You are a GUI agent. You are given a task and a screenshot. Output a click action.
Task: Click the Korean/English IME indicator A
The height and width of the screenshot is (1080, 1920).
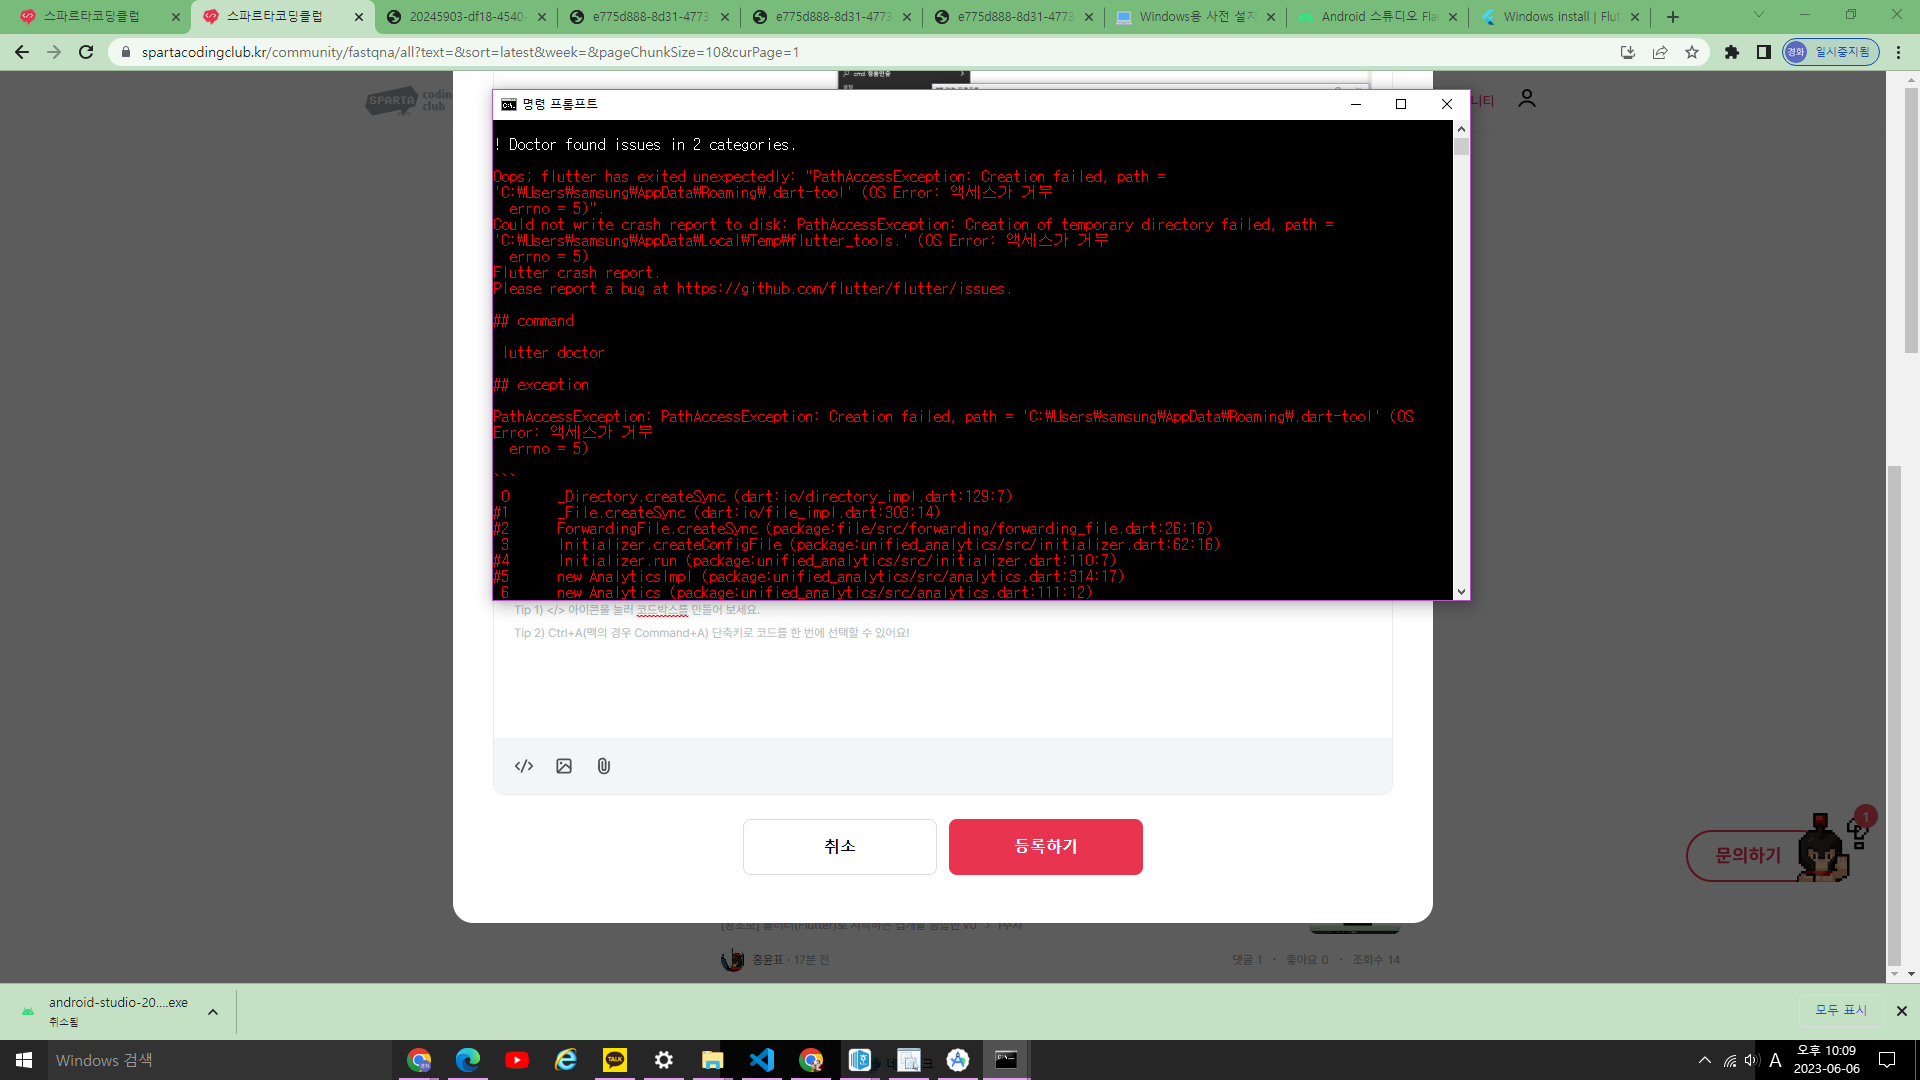pos(1775,1060)
